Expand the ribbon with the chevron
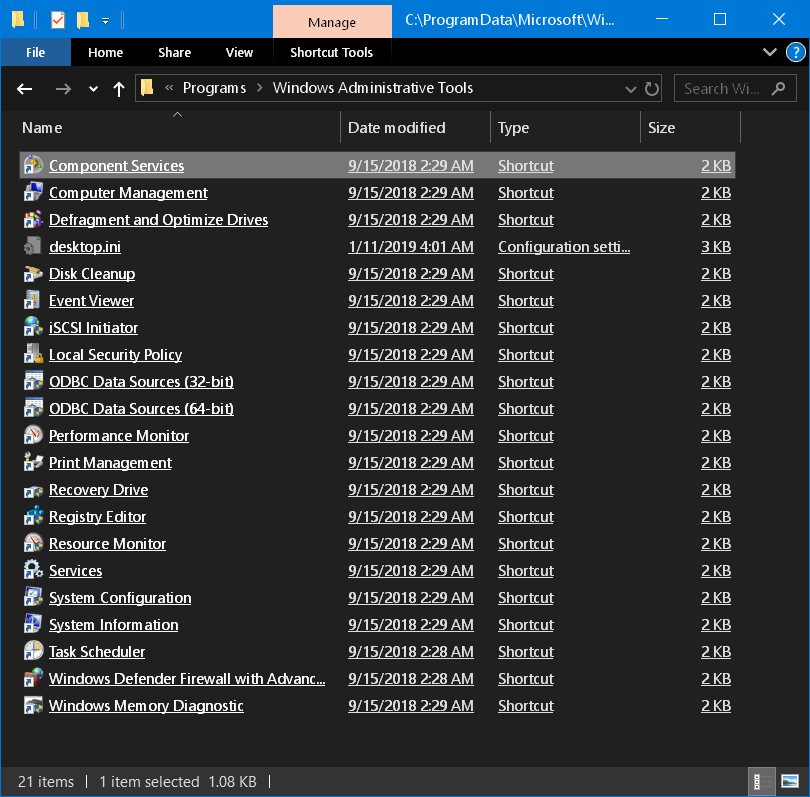The image size is (810, 797). coord(770,52)
